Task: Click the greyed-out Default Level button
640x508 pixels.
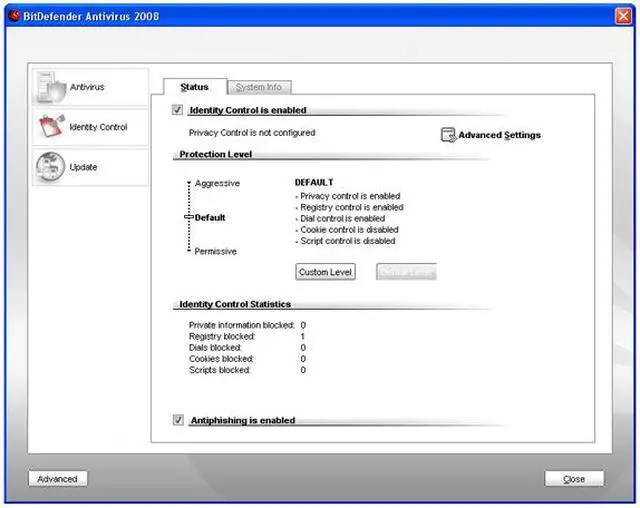Action: pyautogui.click(x=406, y=272)
